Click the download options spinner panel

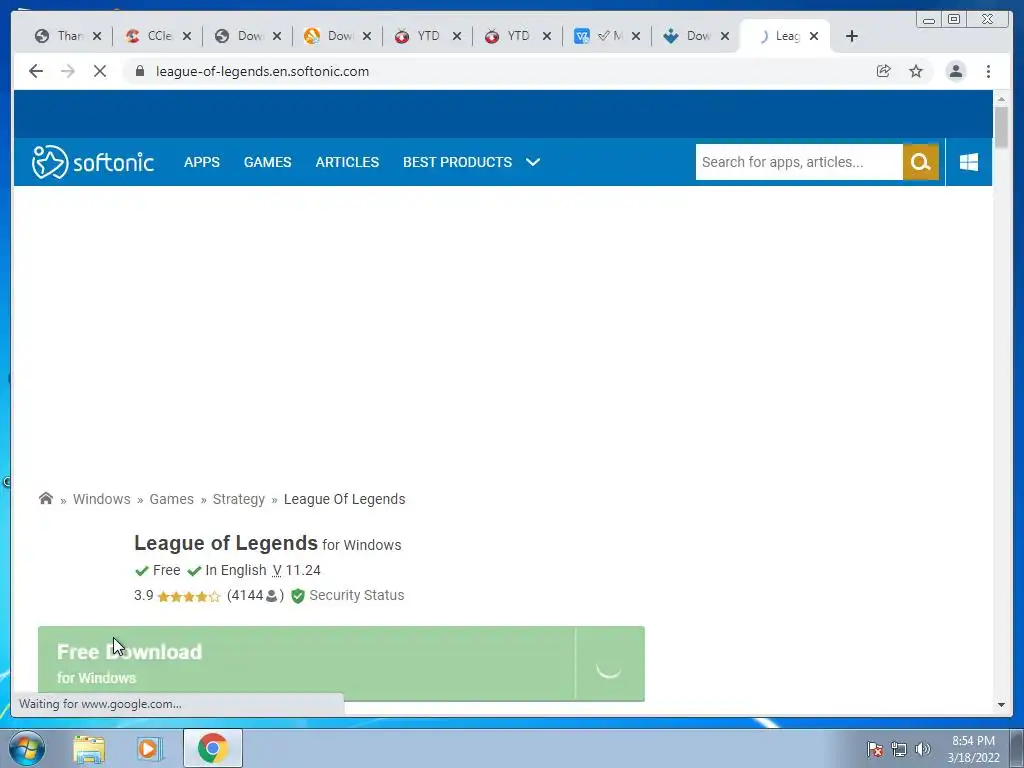tap(610, 664)
